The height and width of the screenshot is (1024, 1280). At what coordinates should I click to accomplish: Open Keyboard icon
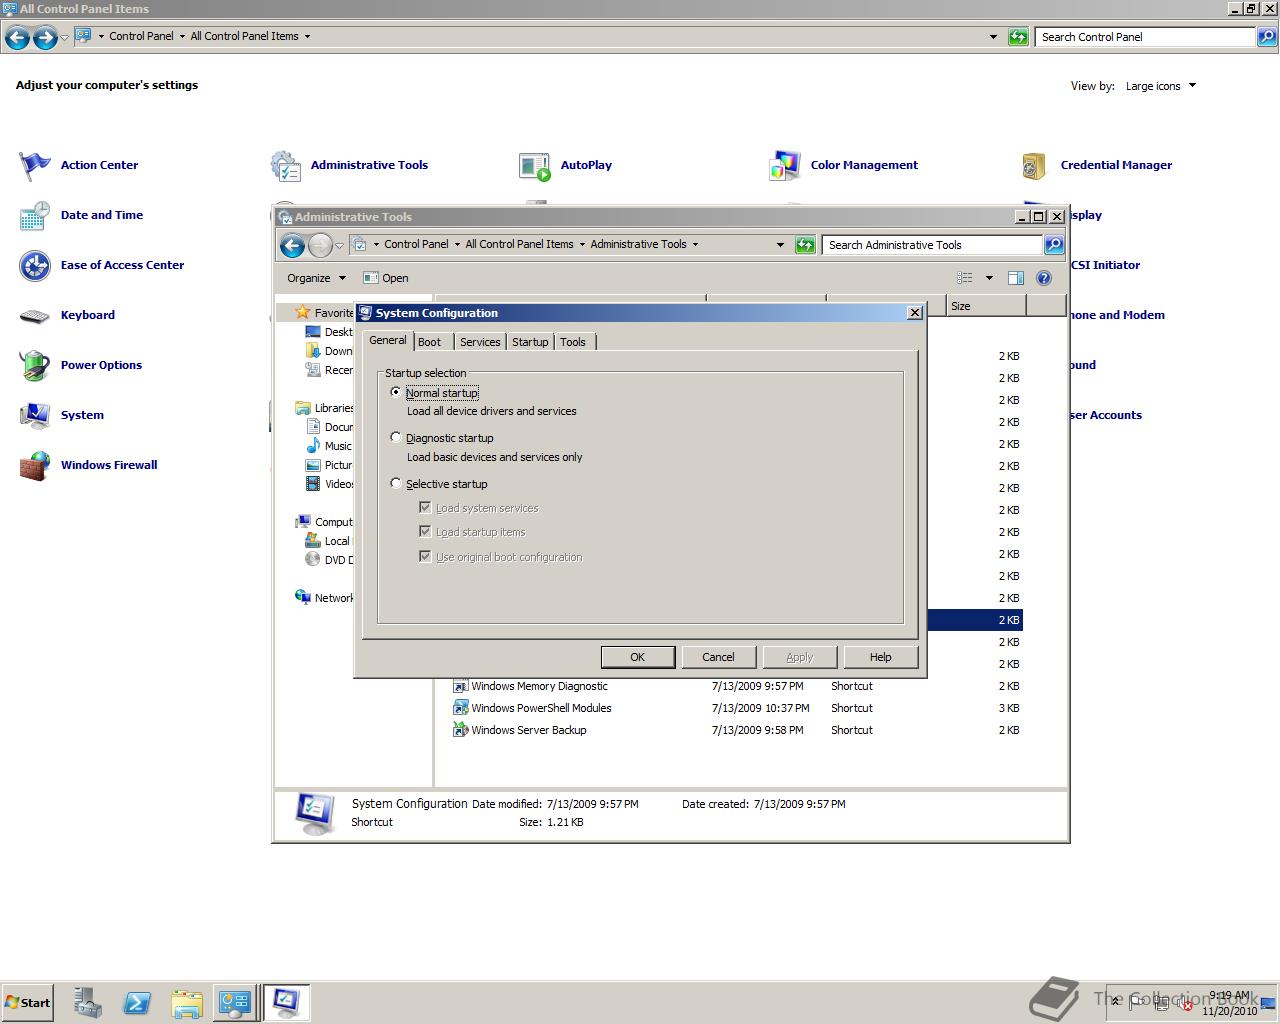[x=35, y=316]
